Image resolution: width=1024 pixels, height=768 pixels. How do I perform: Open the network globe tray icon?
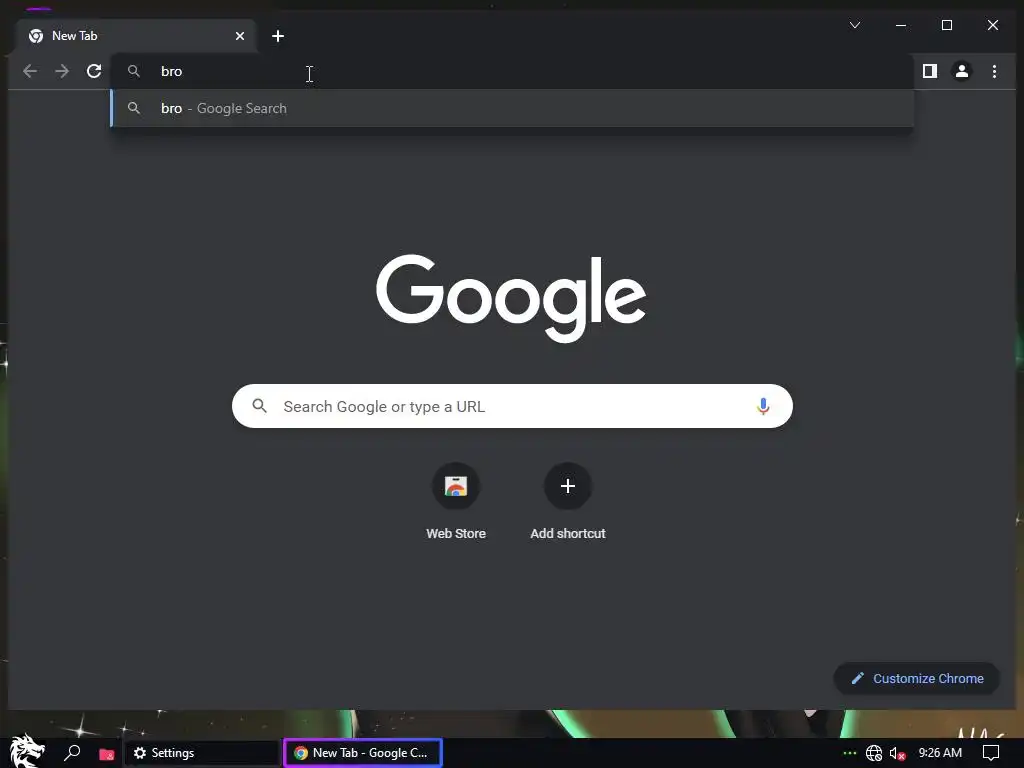tap(874, 754)
